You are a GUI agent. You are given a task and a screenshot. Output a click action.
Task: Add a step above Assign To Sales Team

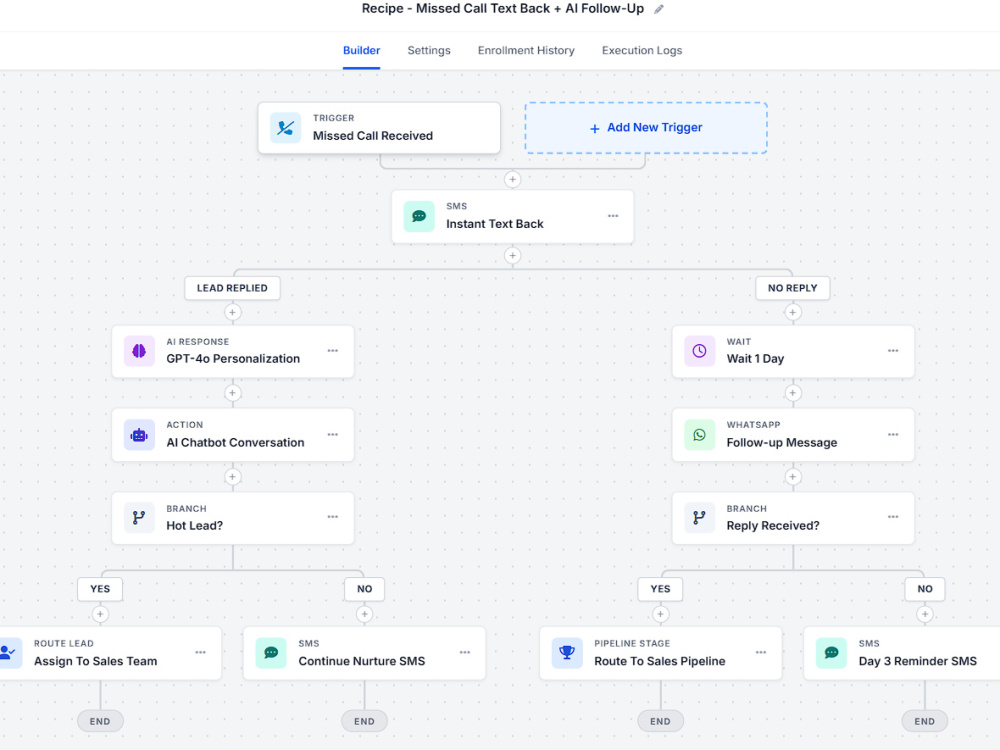coord(100,614)
